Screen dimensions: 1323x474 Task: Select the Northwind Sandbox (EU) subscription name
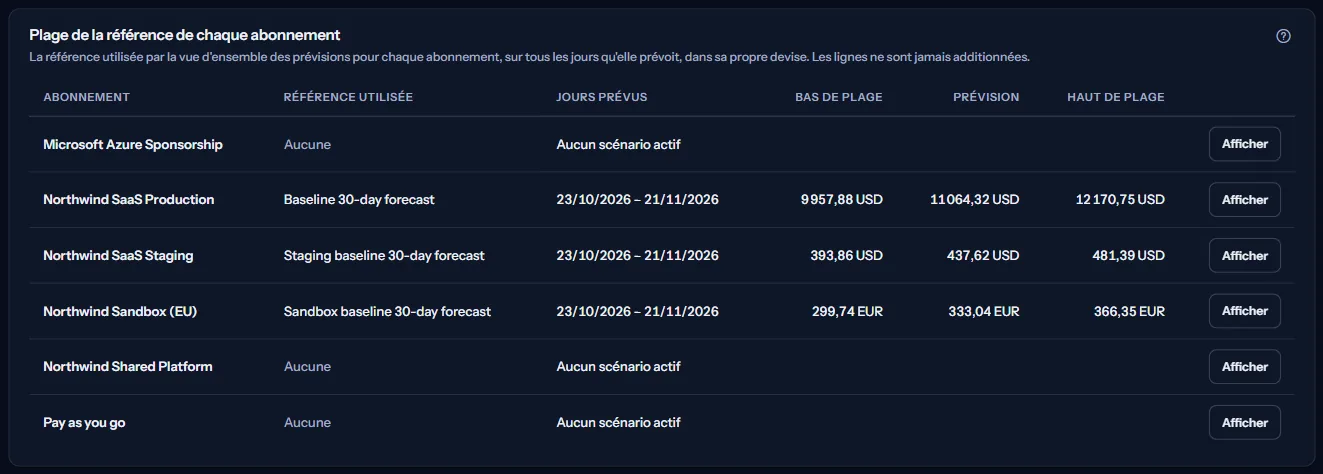click(120, 311)
